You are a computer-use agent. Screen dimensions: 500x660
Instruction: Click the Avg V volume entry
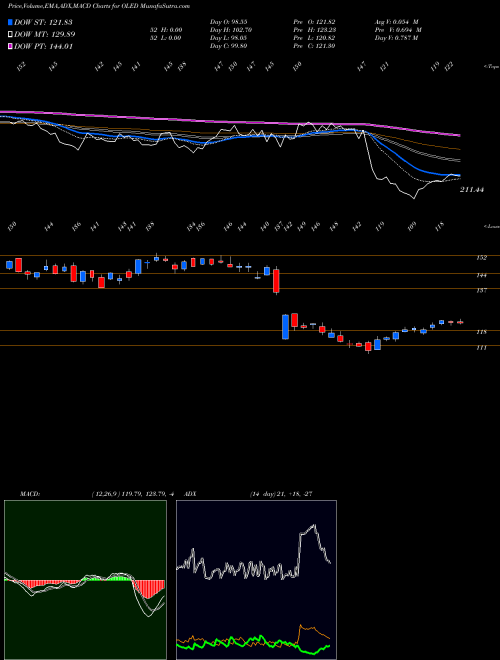396,21
